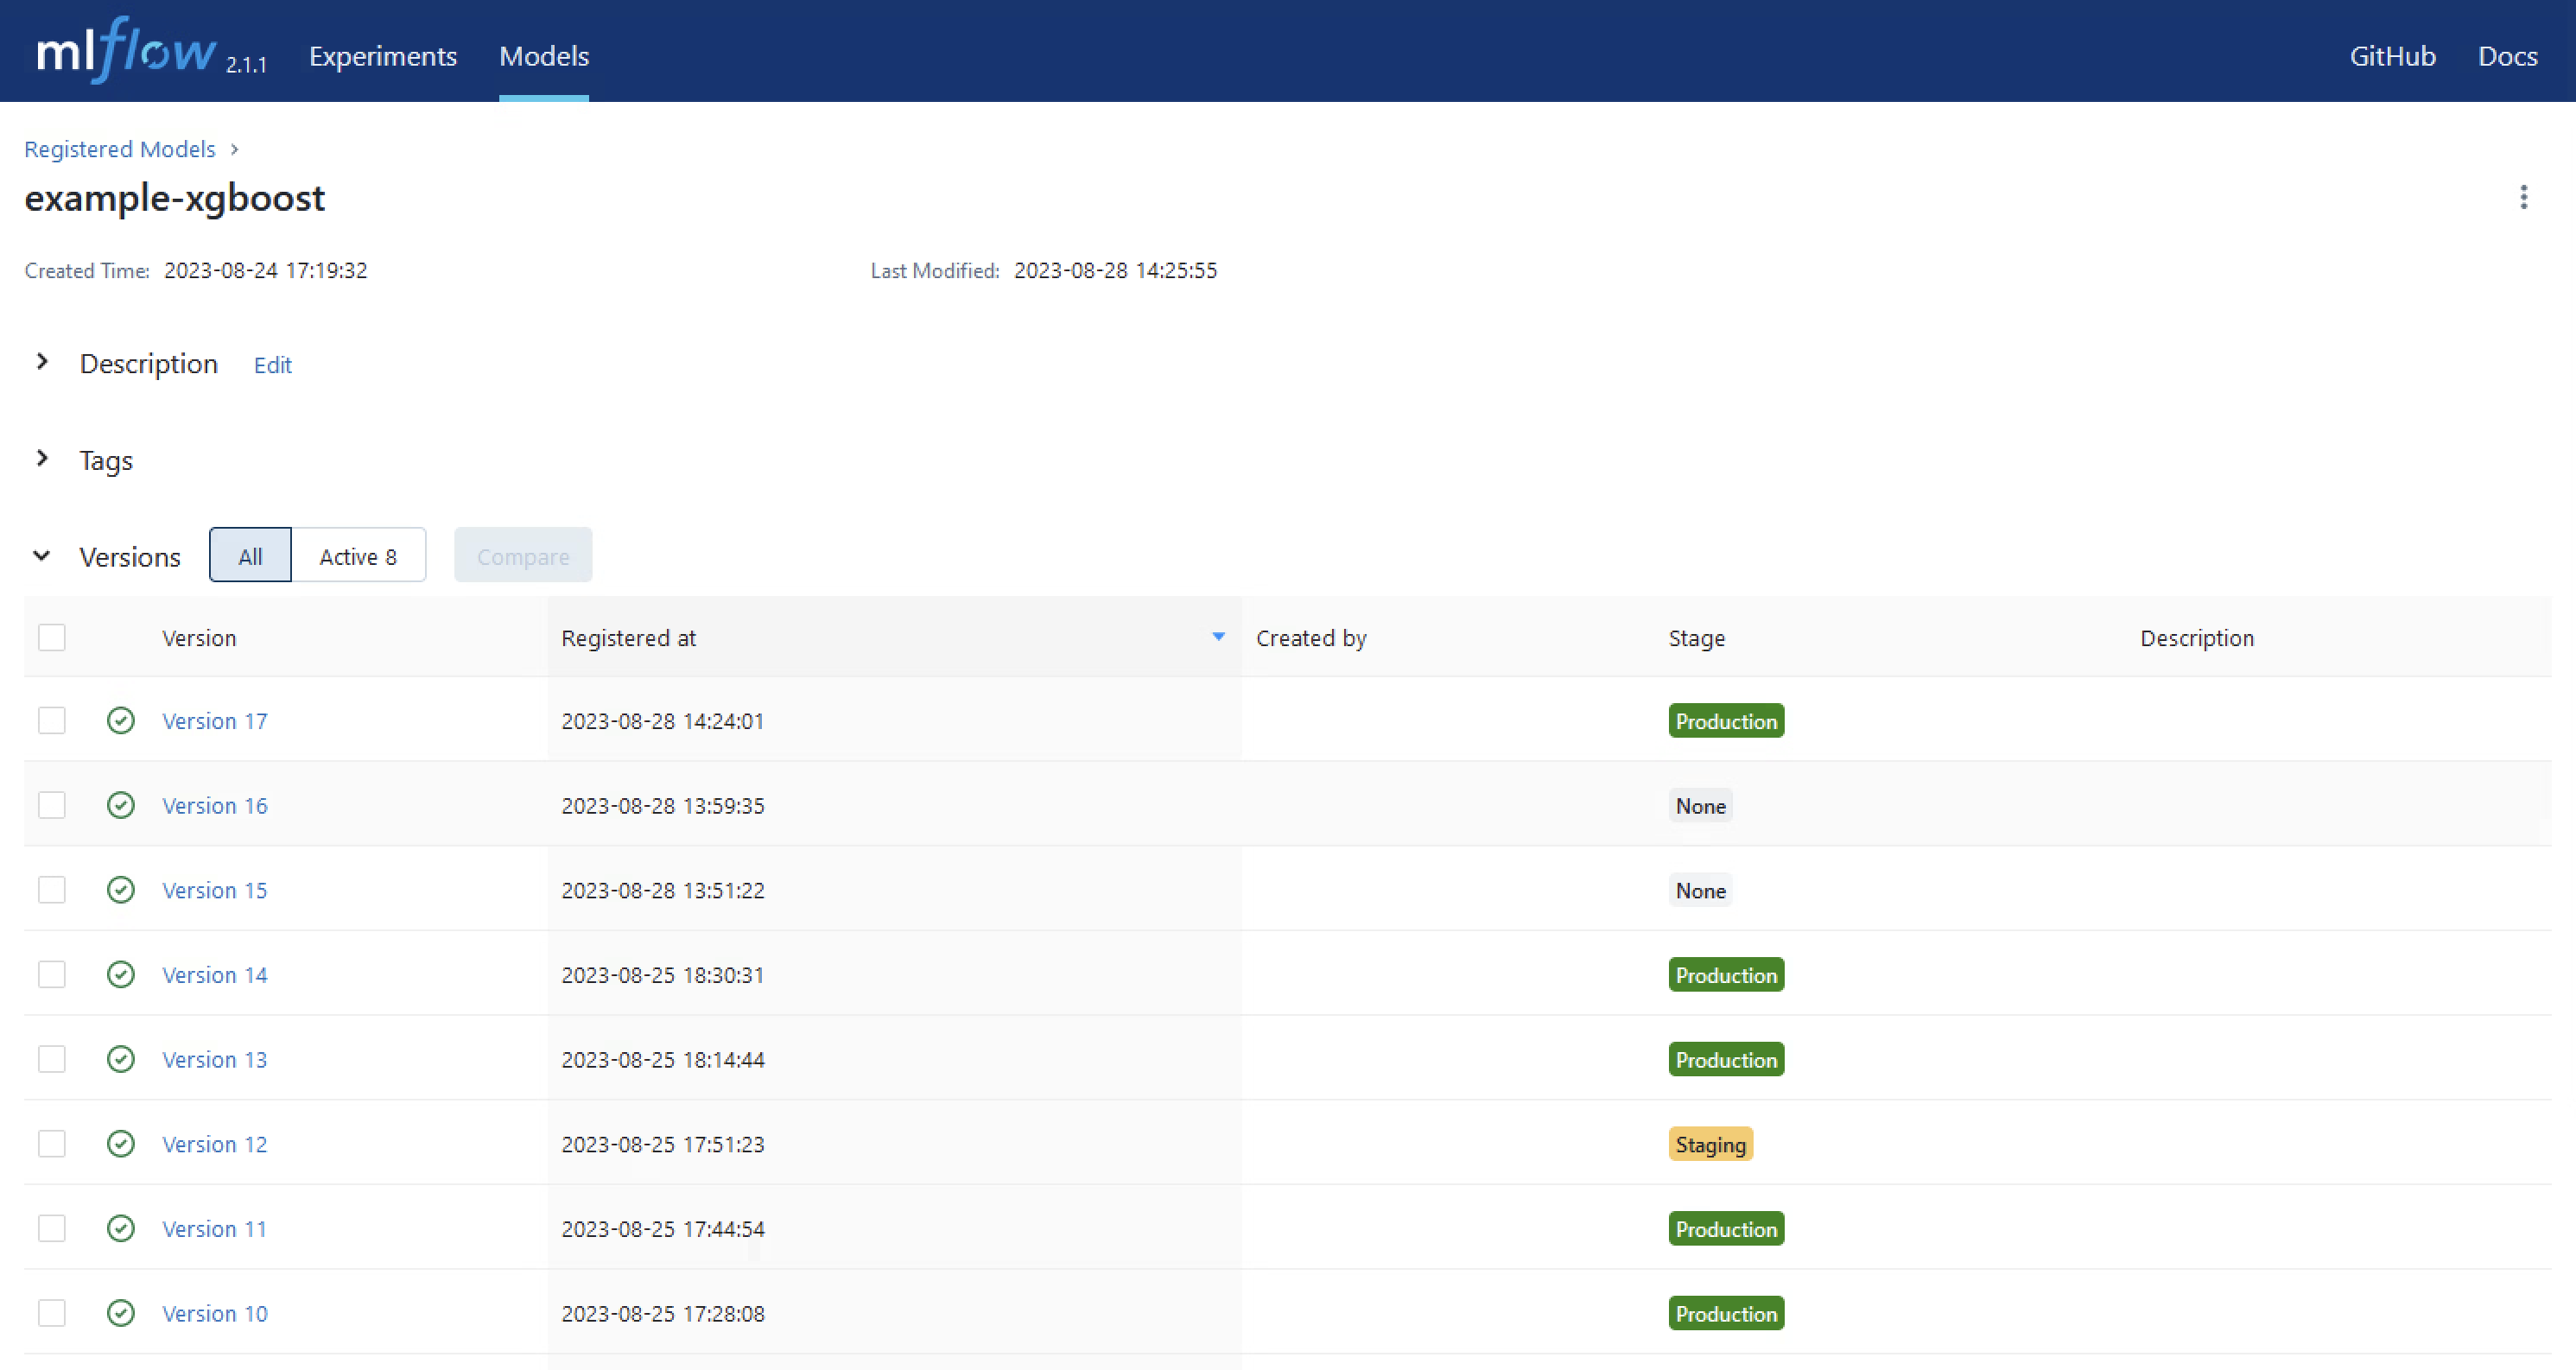Open Version 14 details
Screen dimensions: 2576x1370
point(215,975)
